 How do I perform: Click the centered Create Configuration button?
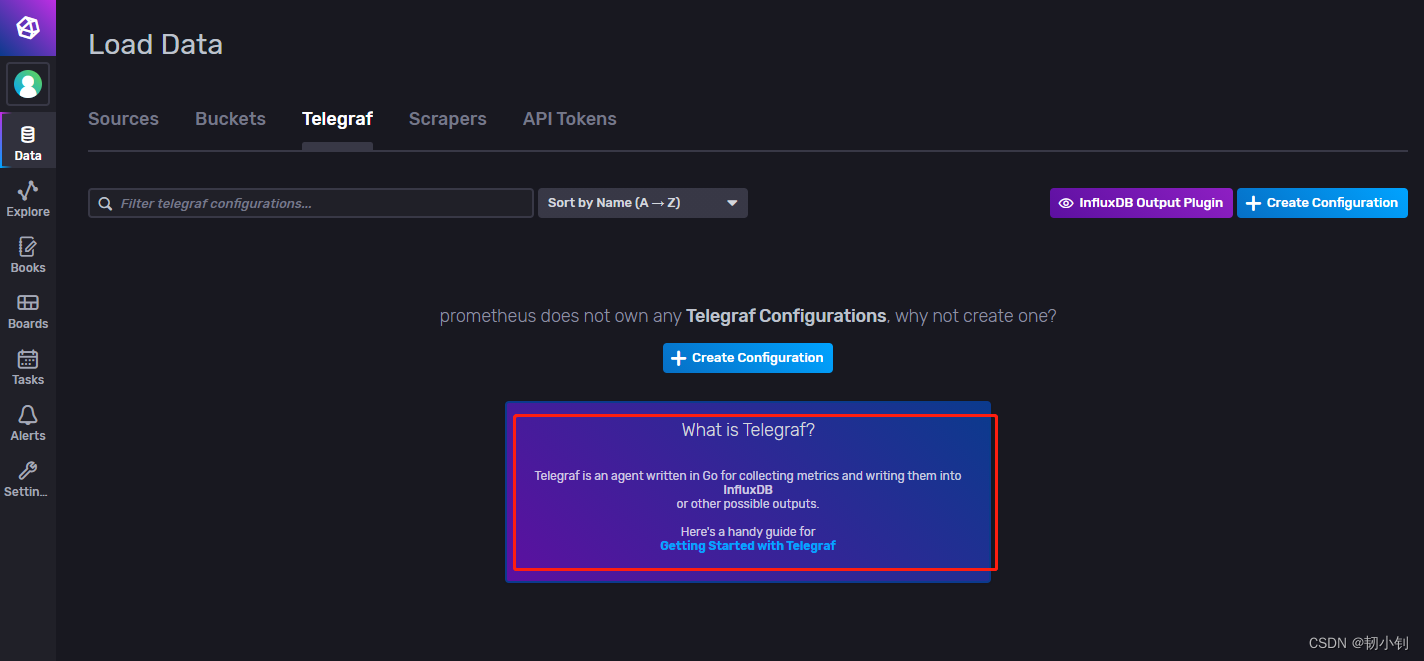748,358
